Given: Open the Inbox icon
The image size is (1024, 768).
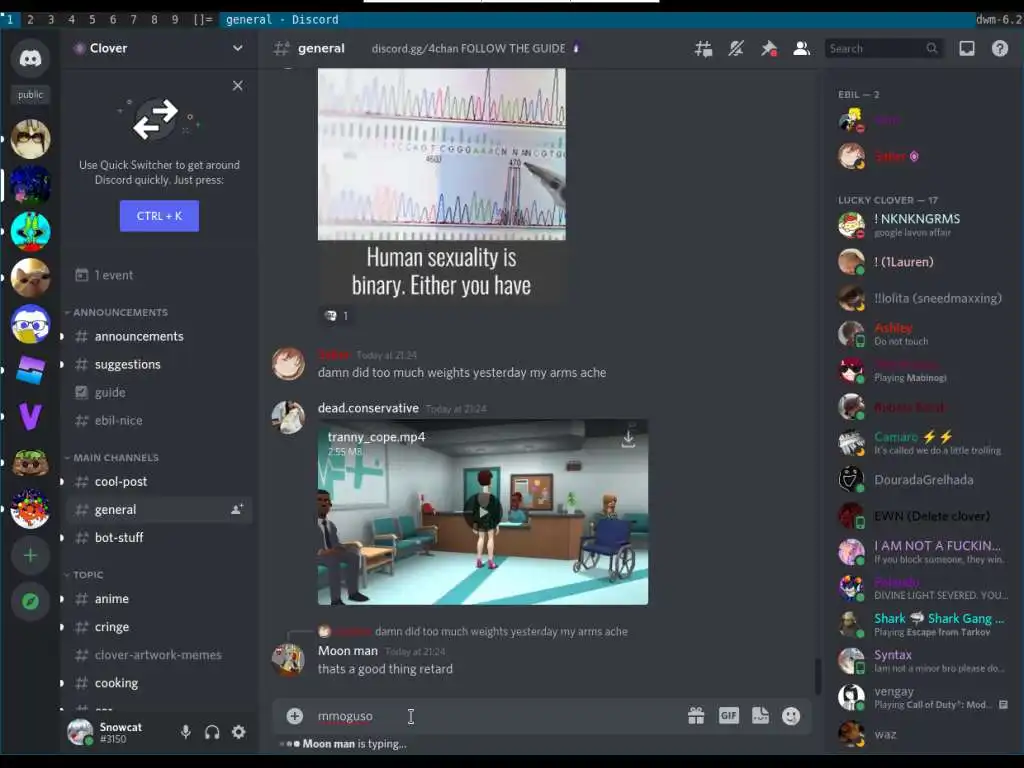Looking at the screenshot, I should pyautogui.click(x=967, y=48).
